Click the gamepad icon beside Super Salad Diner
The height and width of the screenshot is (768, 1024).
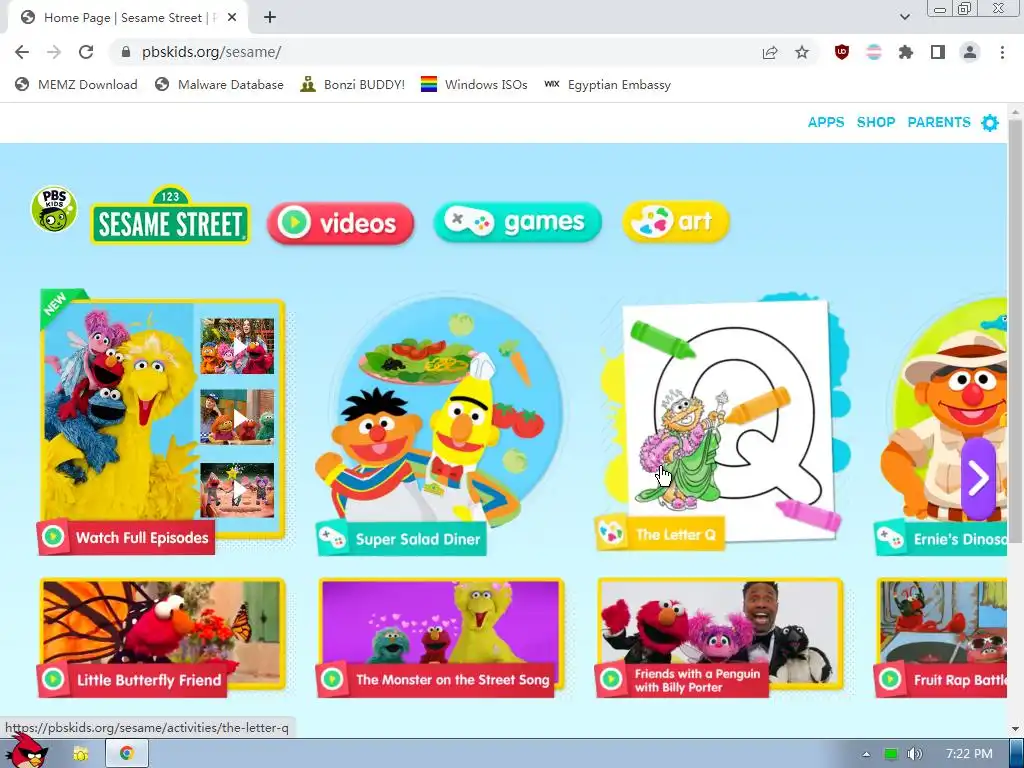coord(332,538)
